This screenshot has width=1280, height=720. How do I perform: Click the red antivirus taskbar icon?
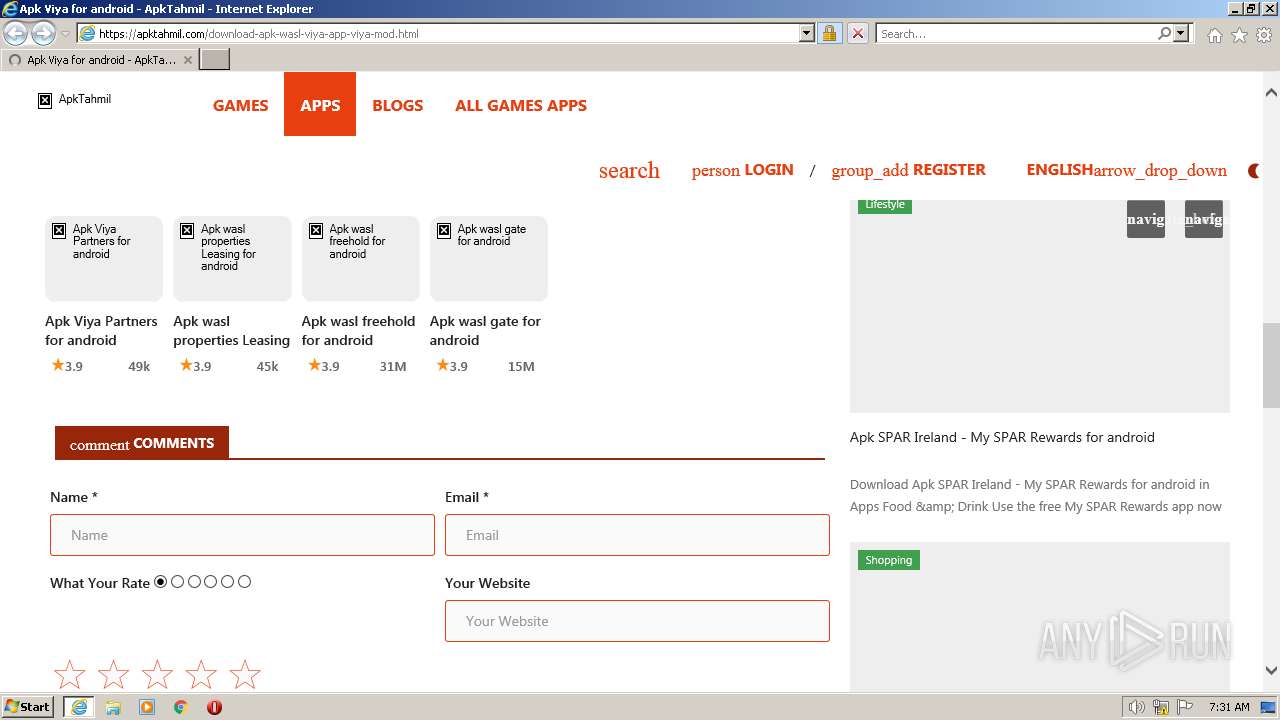(x=214, y=707)
